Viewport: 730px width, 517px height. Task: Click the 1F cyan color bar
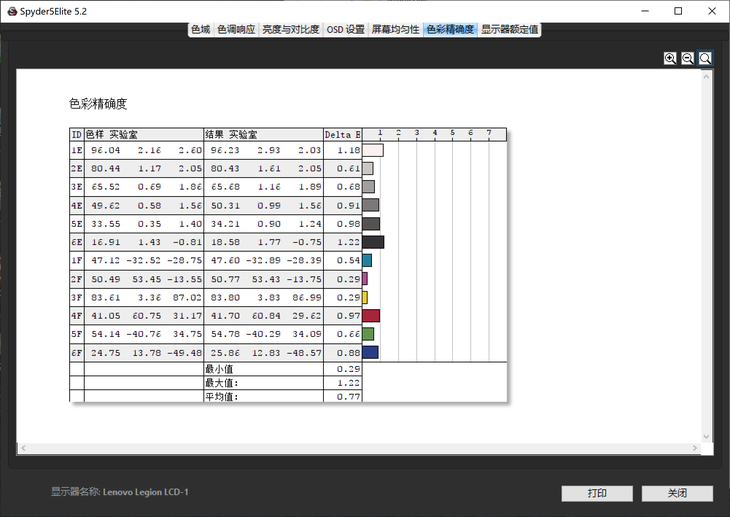pos(367,260)
